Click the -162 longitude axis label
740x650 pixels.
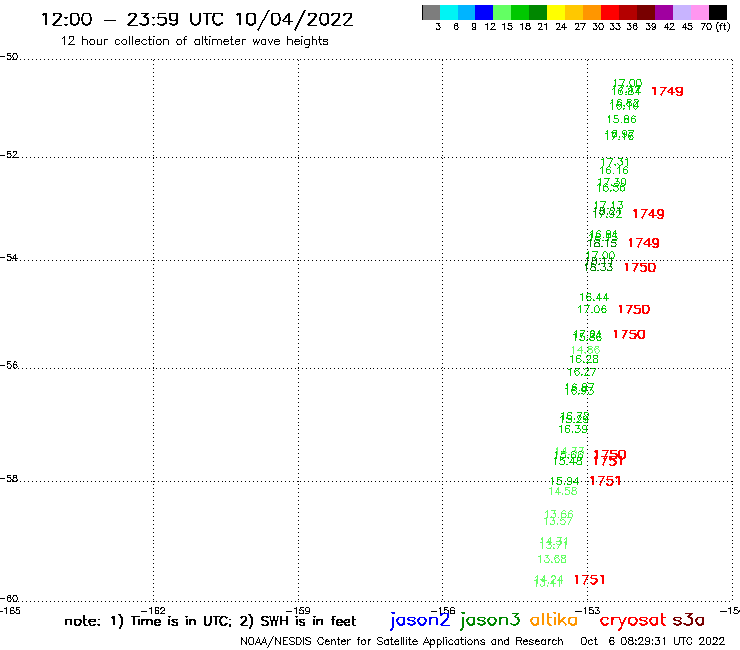click(153, 611)
